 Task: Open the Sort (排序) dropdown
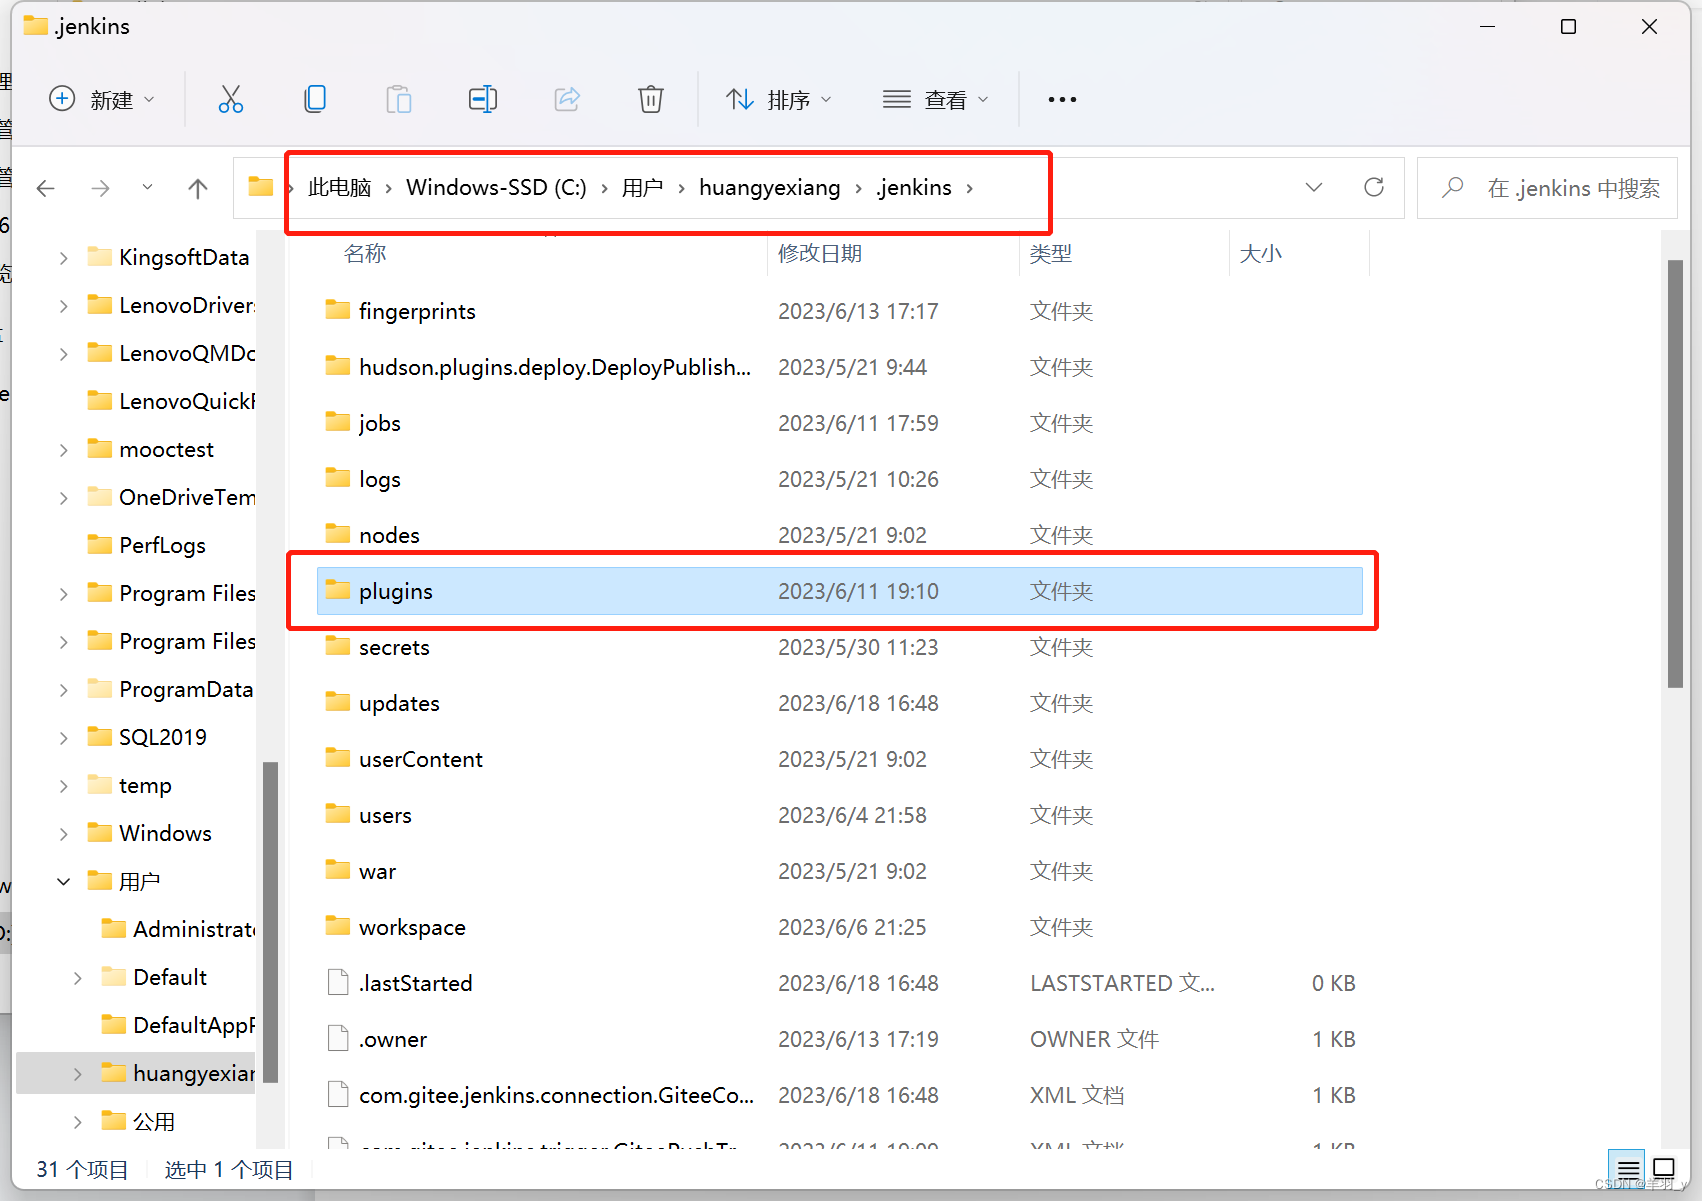(x=779, y=99)
